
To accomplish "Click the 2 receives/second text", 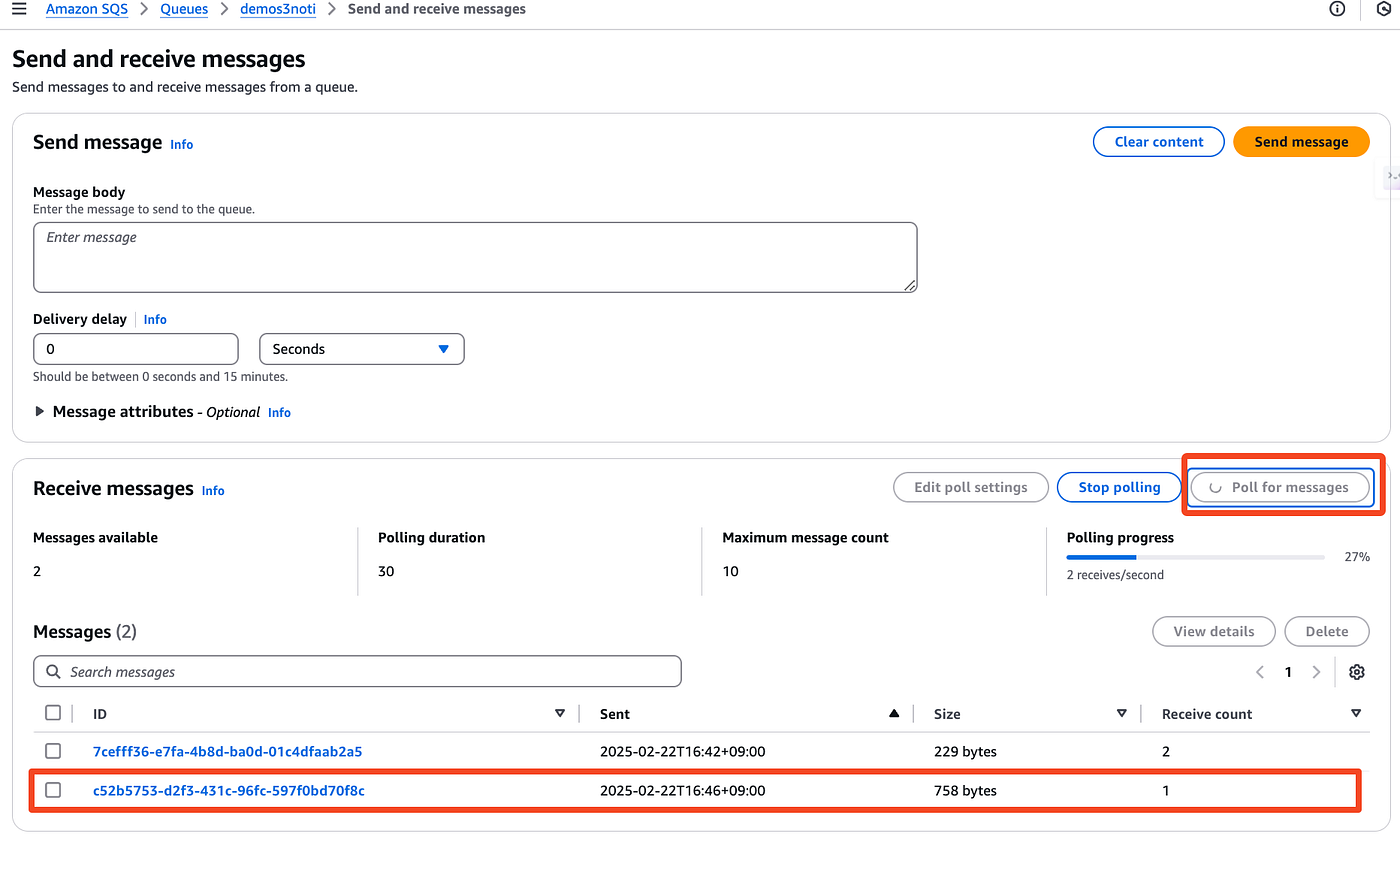I will tap(1115, 575).
